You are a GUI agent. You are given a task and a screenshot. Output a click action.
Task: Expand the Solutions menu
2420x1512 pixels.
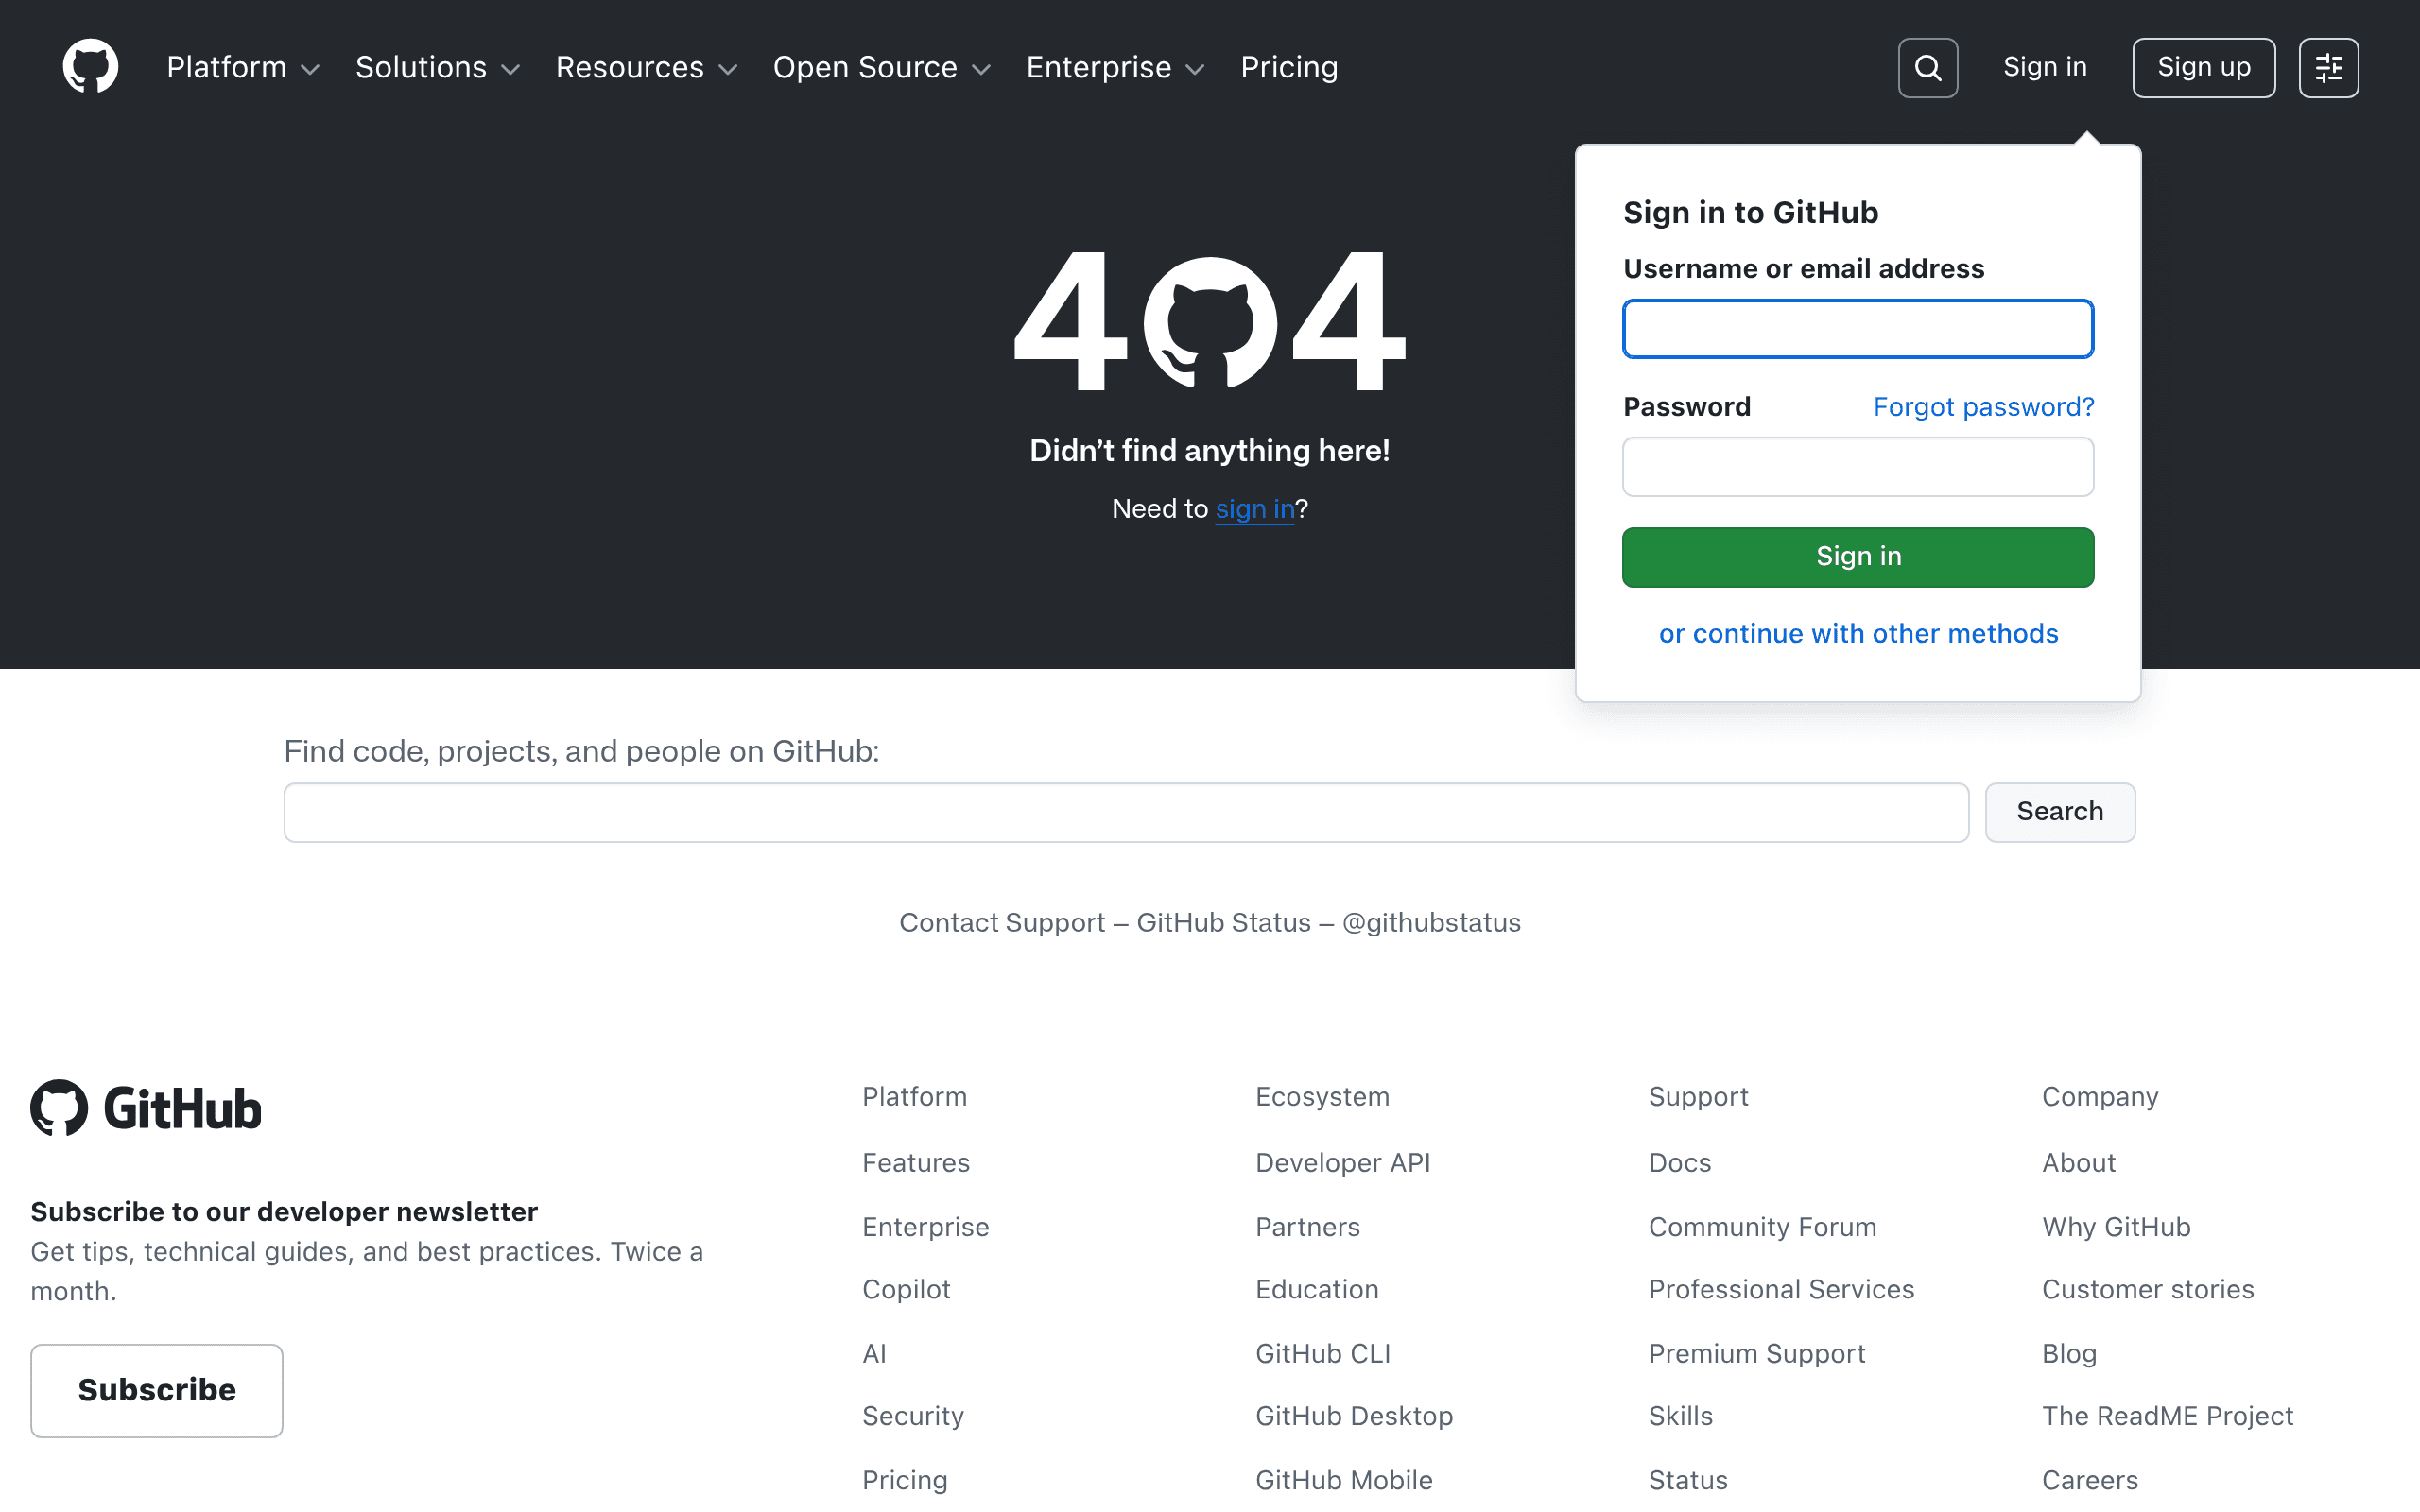[438, 67]
